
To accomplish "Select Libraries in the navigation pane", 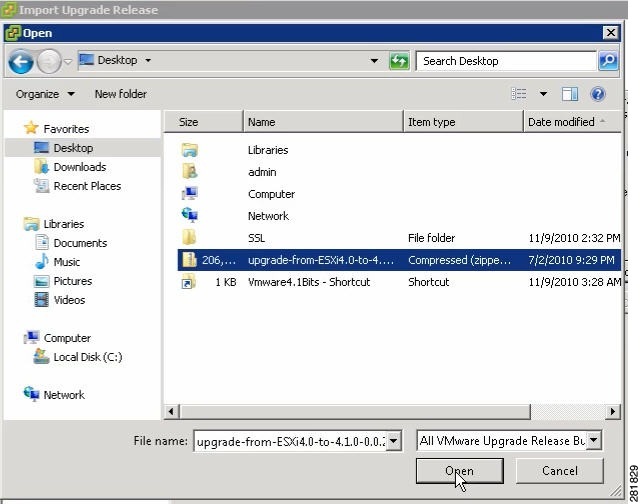I will (x=63, y=224).
